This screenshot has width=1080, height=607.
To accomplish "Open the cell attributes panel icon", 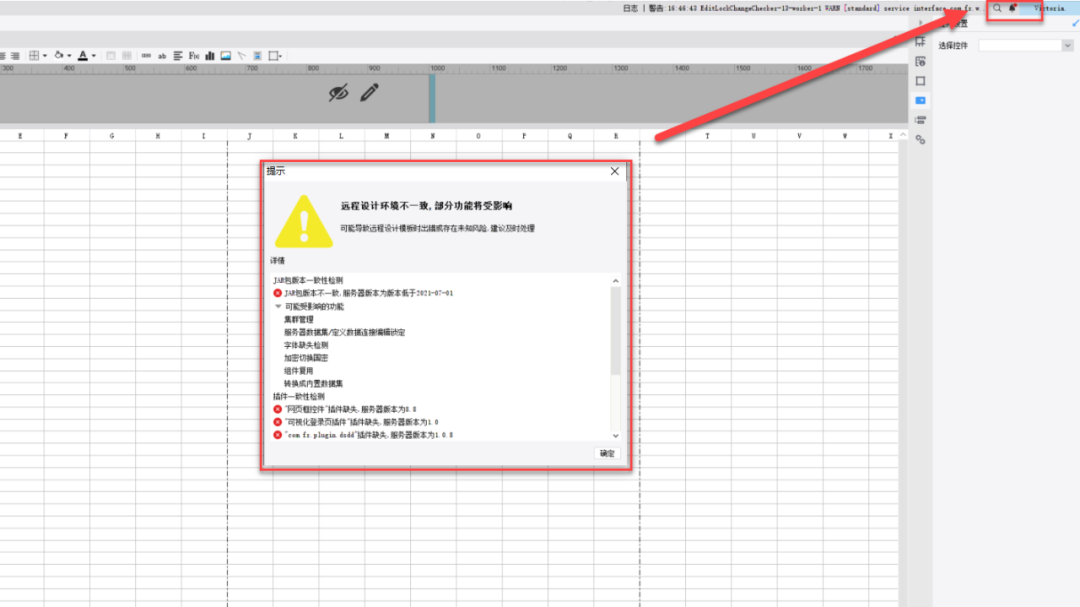I will (920, 61).
